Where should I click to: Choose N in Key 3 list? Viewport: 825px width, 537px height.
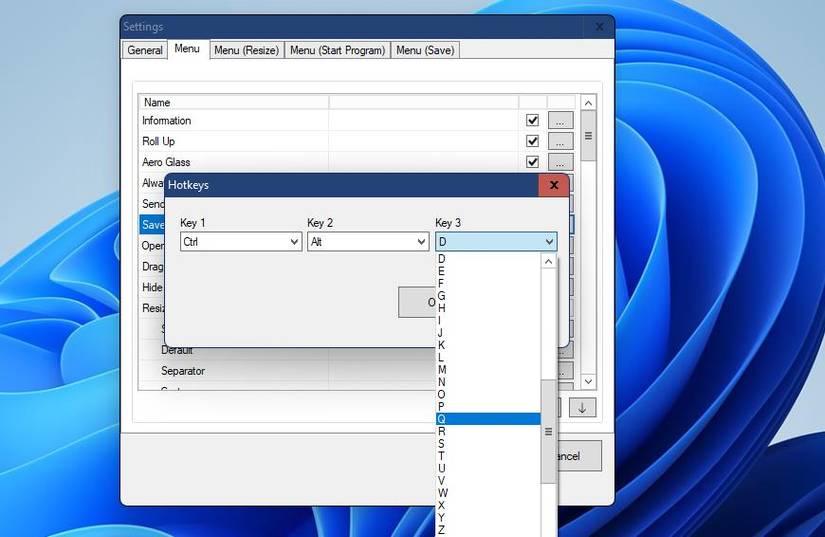489,382
